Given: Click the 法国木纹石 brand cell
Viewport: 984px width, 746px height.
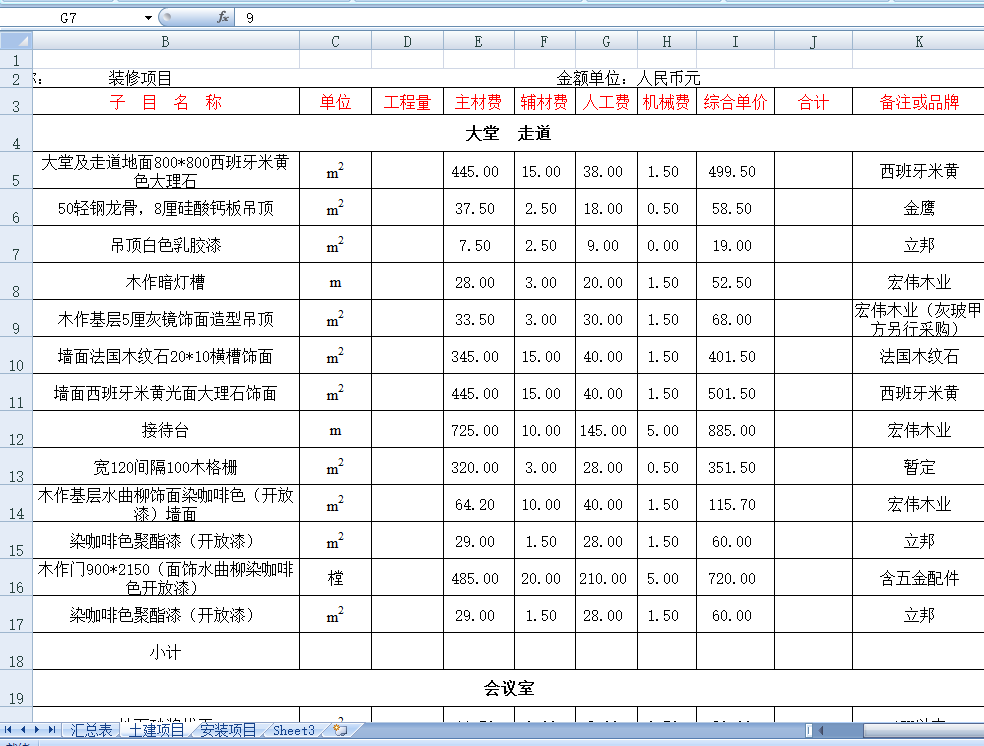Looking at the screenshot, I should point(919,356).
